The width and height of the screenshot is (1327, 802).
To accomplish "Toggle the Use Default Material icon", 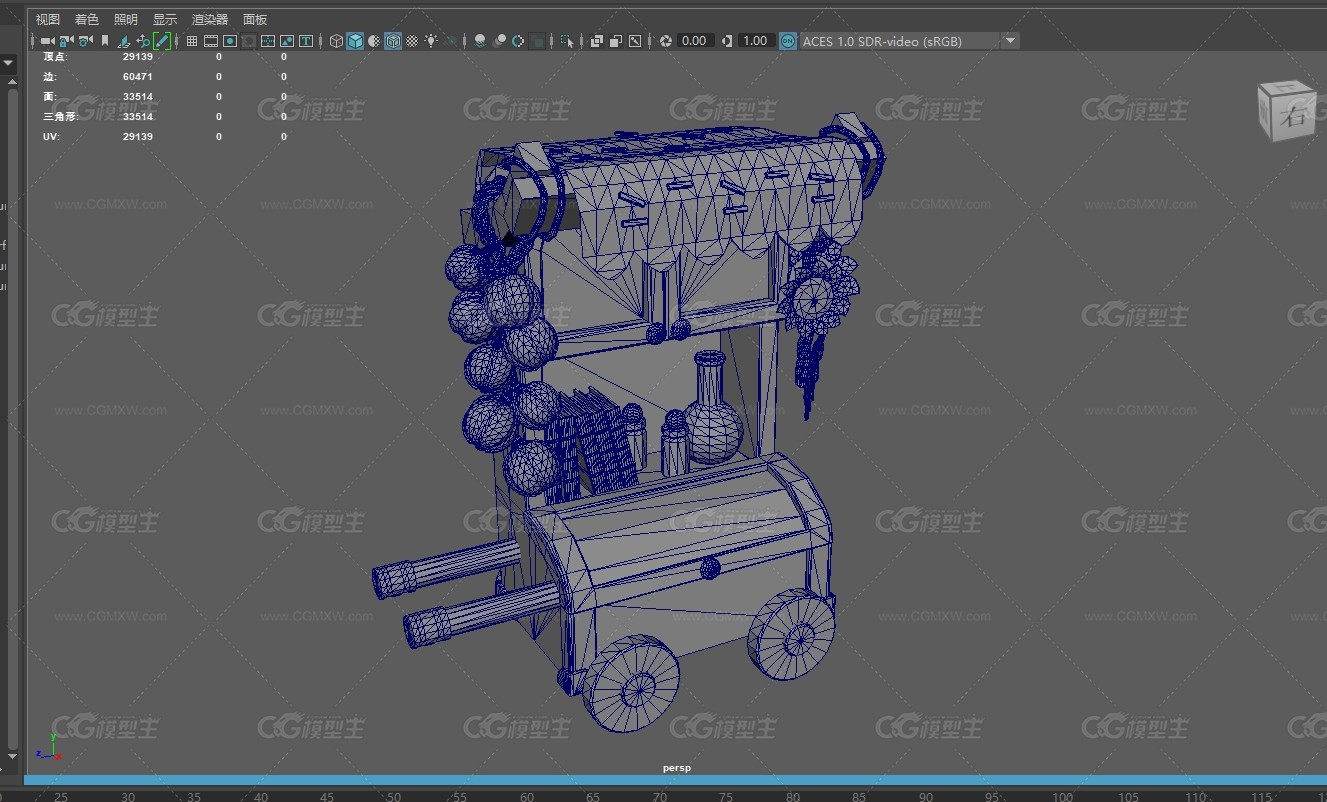I will tap(374, 41).
